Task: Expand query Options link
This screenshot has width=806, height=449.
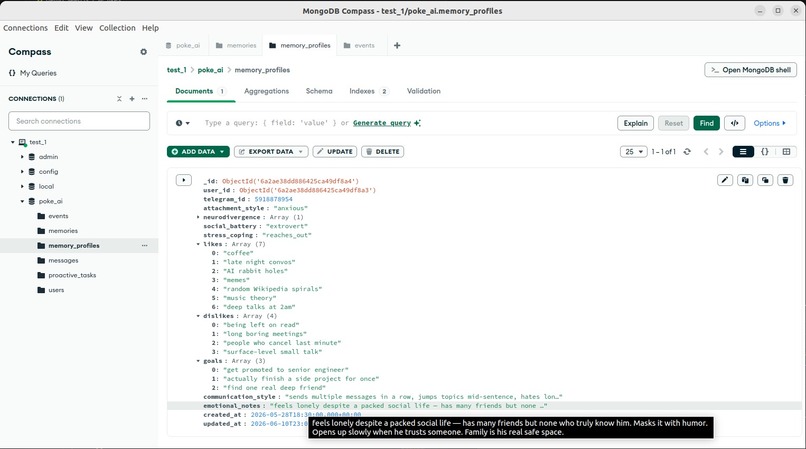Action: point(770,123)
